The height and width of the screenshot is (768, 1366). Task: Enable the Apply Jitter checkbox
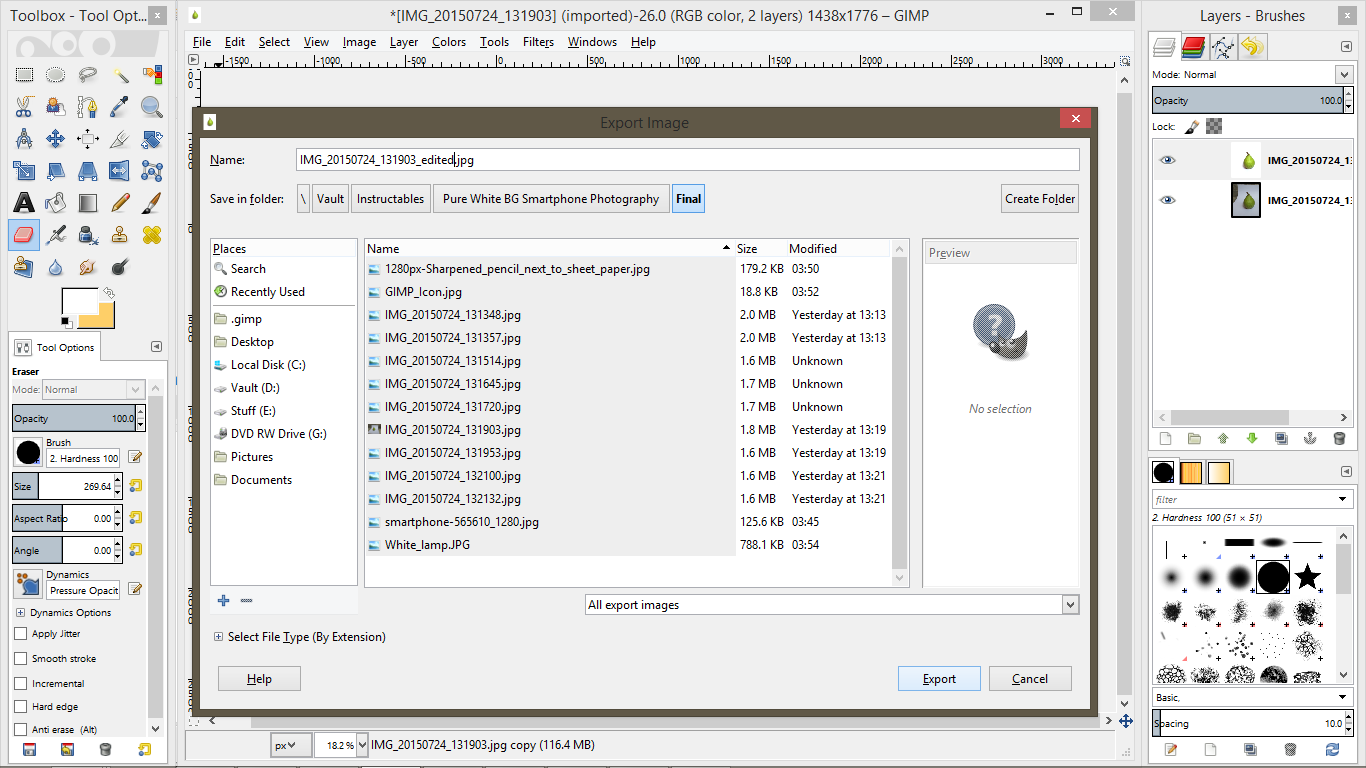coord(21,633)
